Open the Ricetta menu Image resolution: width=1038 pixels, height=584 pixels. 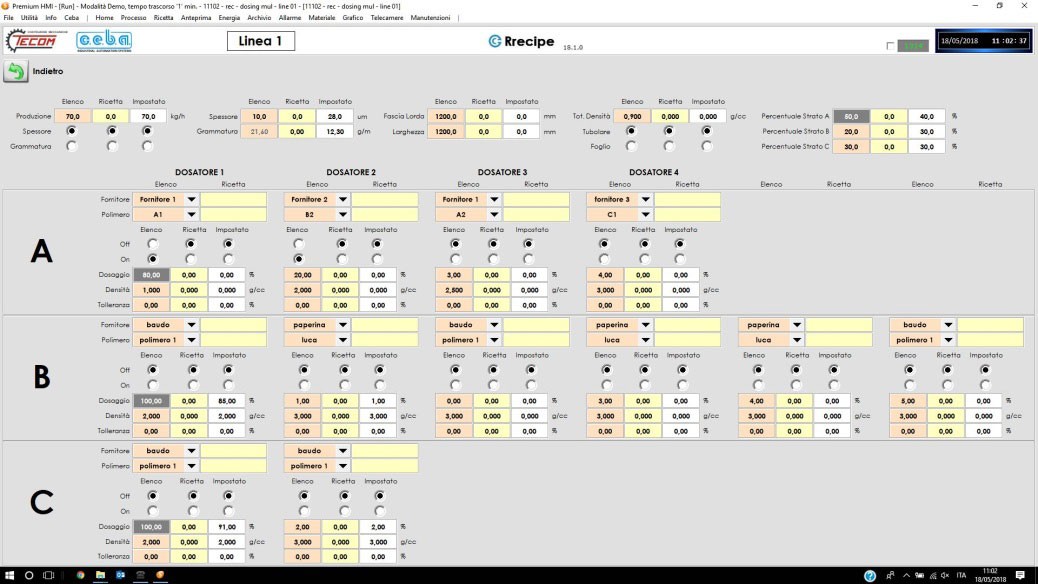pyautogui.click(x=163, y=18)
